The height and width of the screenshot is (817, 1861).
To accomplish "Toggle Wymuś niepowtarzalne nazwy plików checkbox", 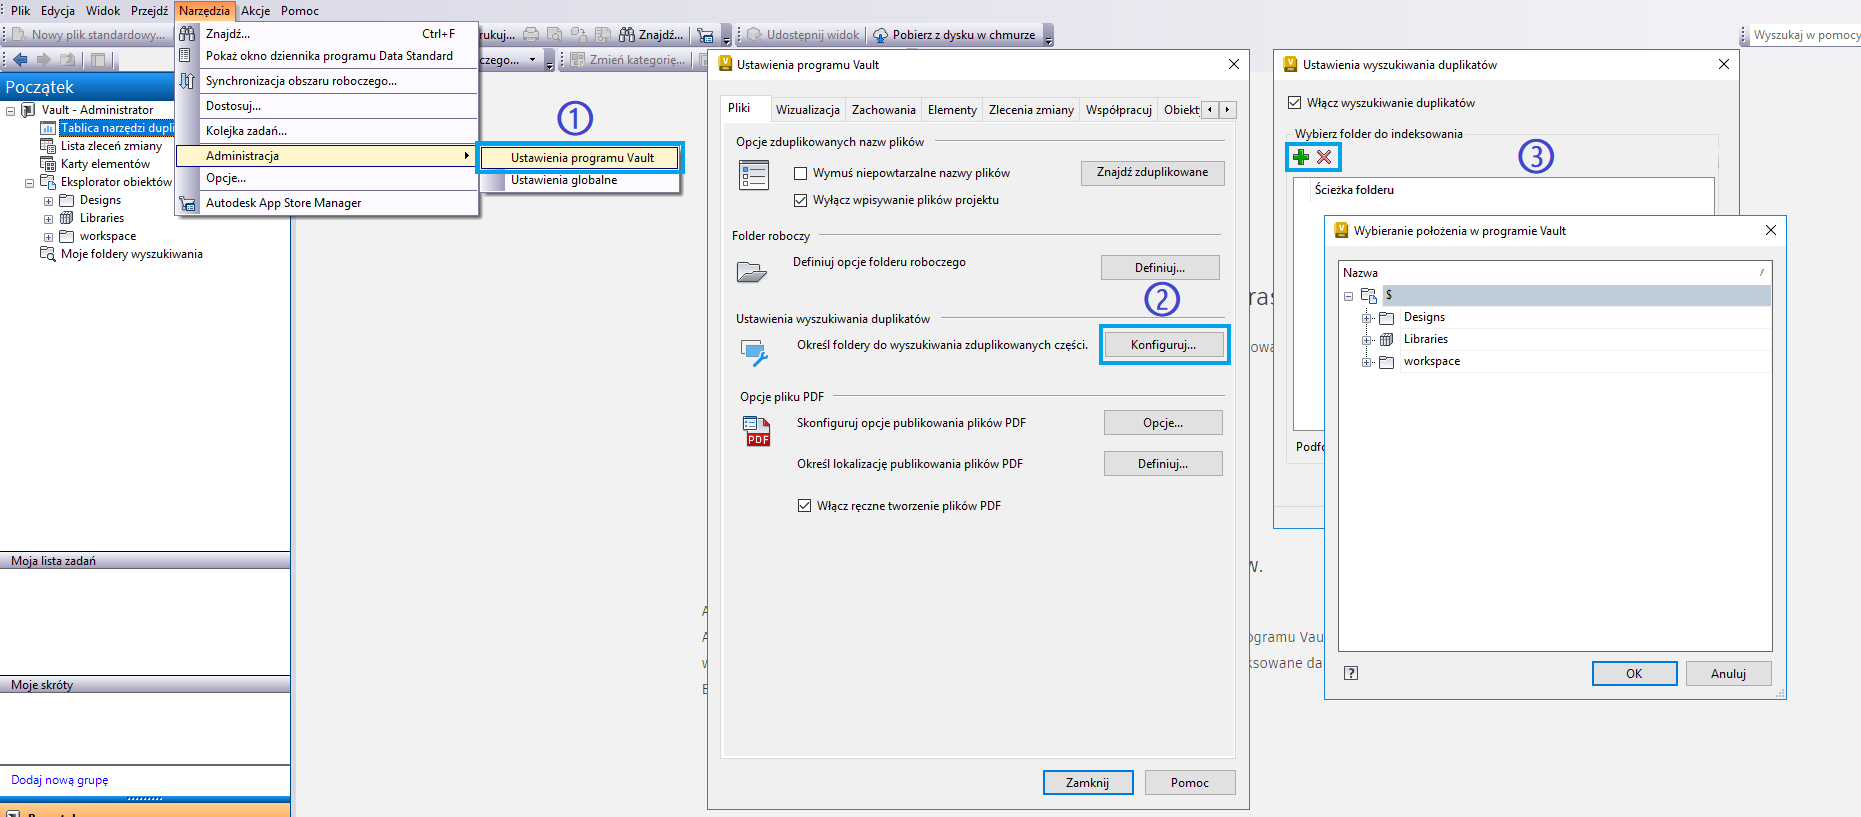I will tap(800, 173).
